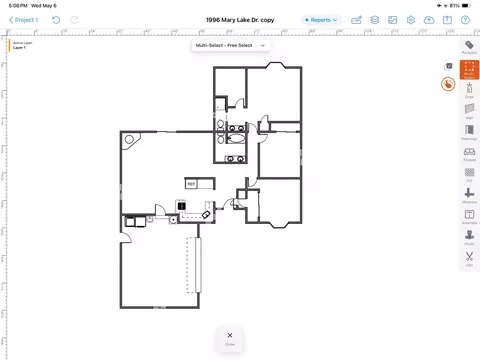This screenshot has height=360, width=480.
Task: Select the Openings door tool
Action: pyautogui.click(x=469, y=132)
